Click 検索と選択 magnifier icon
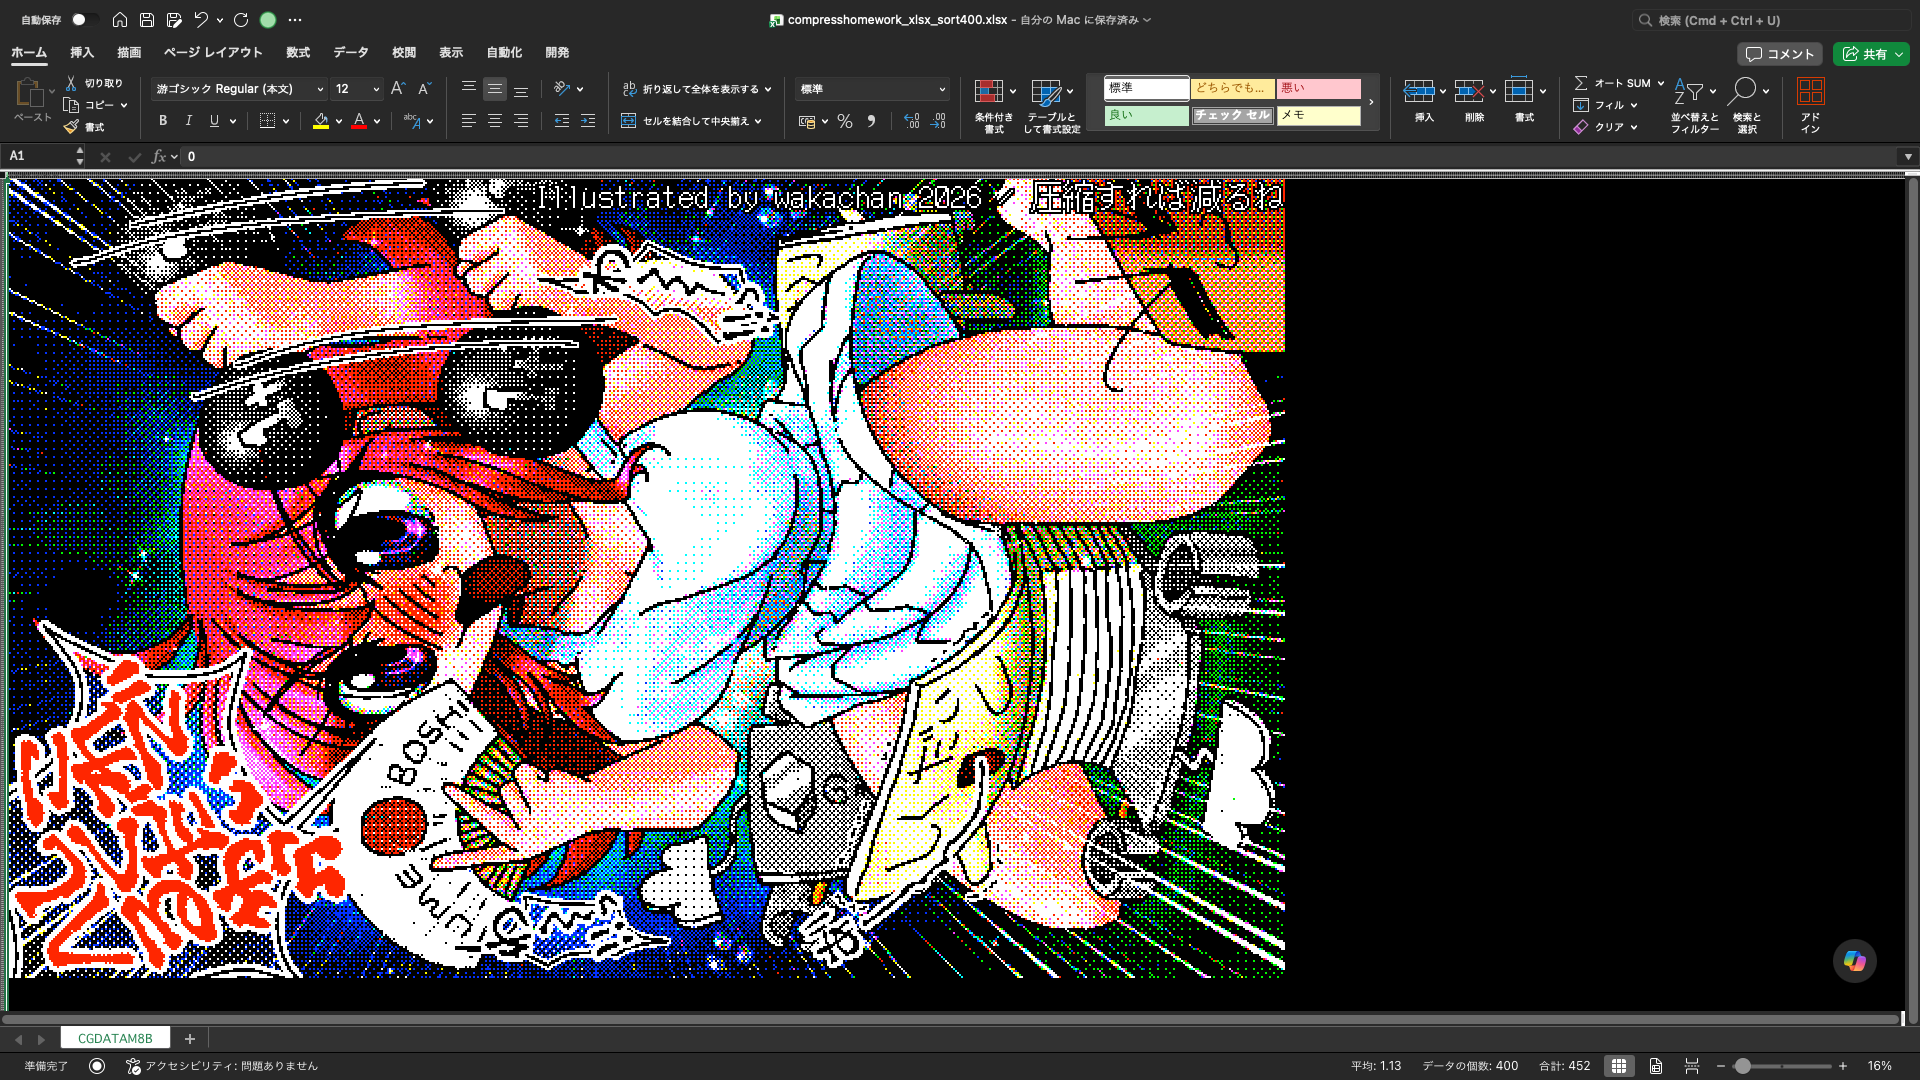This screenshot has height=1080, width=1920. (x=1742, y=92)
